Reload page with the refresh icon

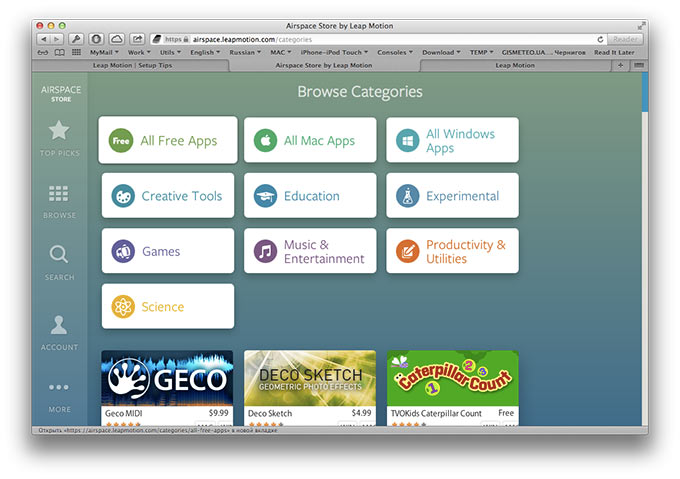click(600, 39)
